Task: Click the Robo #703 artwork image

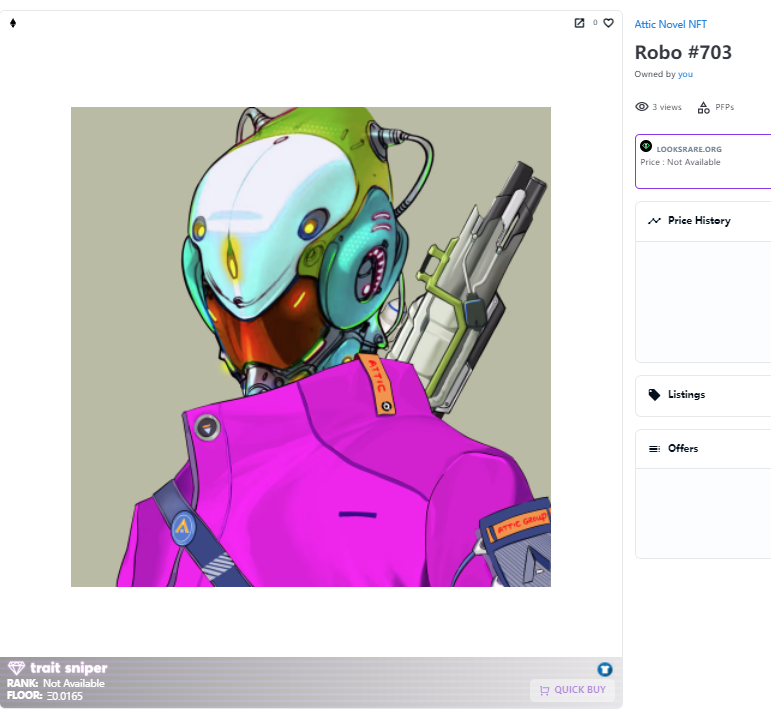Action: (311, 347)
